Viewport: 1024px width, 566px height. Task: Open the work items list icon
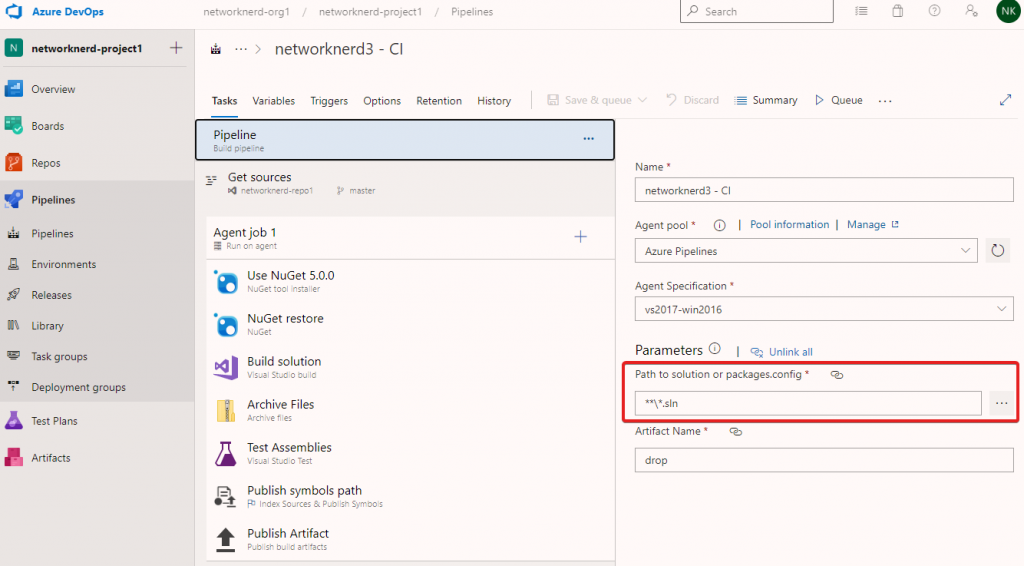pos(861,11)
